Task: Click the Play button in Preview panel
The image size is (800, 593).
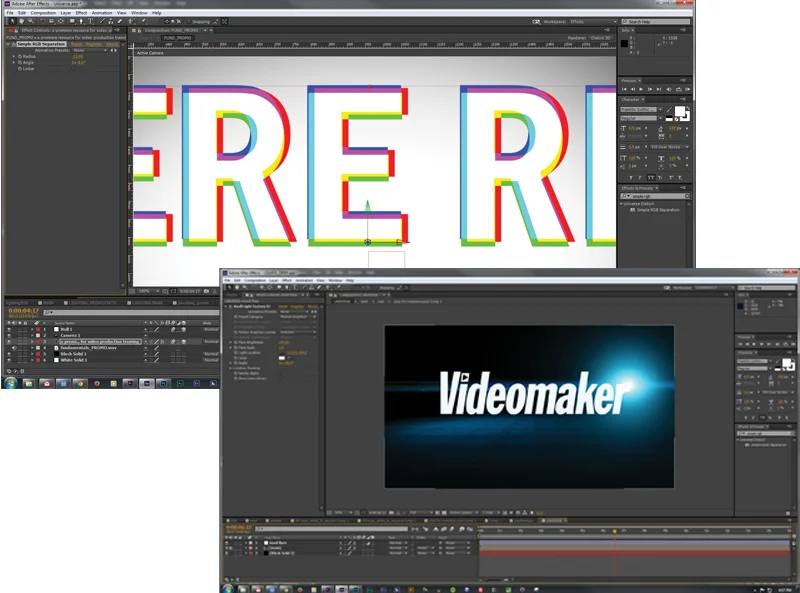Action: (640, 90)
